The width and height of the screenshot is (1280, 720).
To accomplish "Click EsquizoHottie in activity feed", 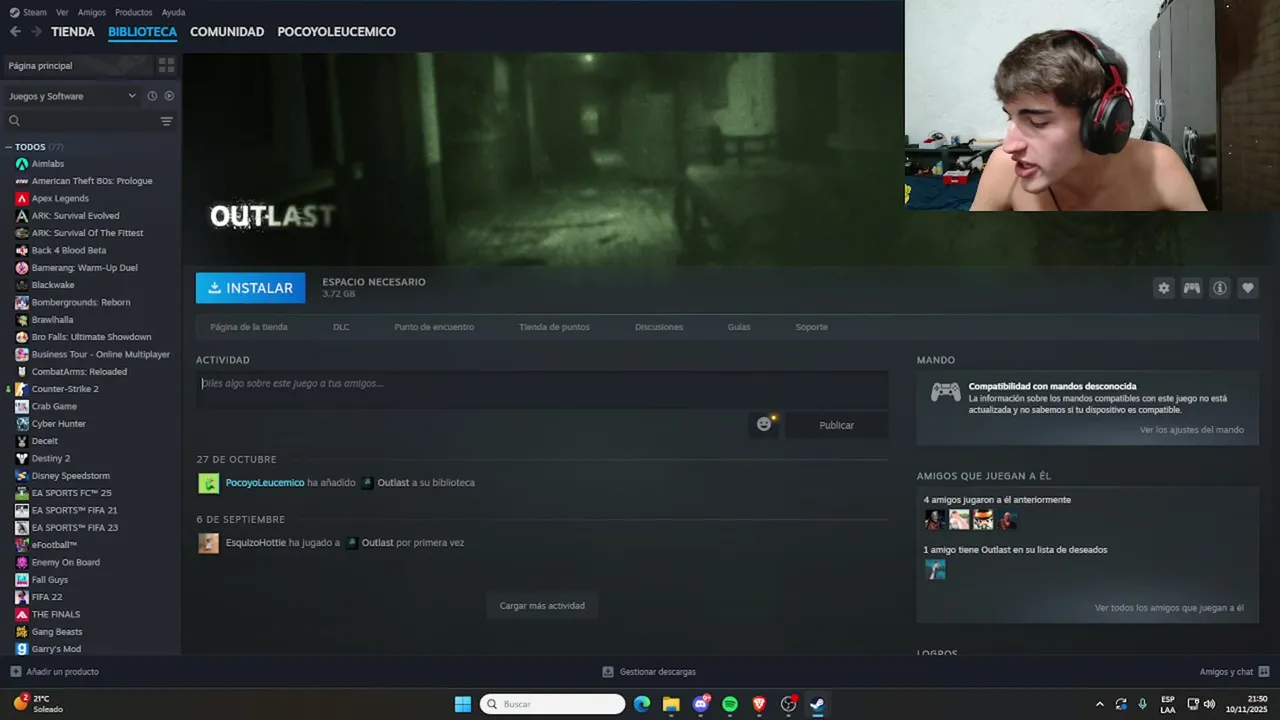I will 256,542.
